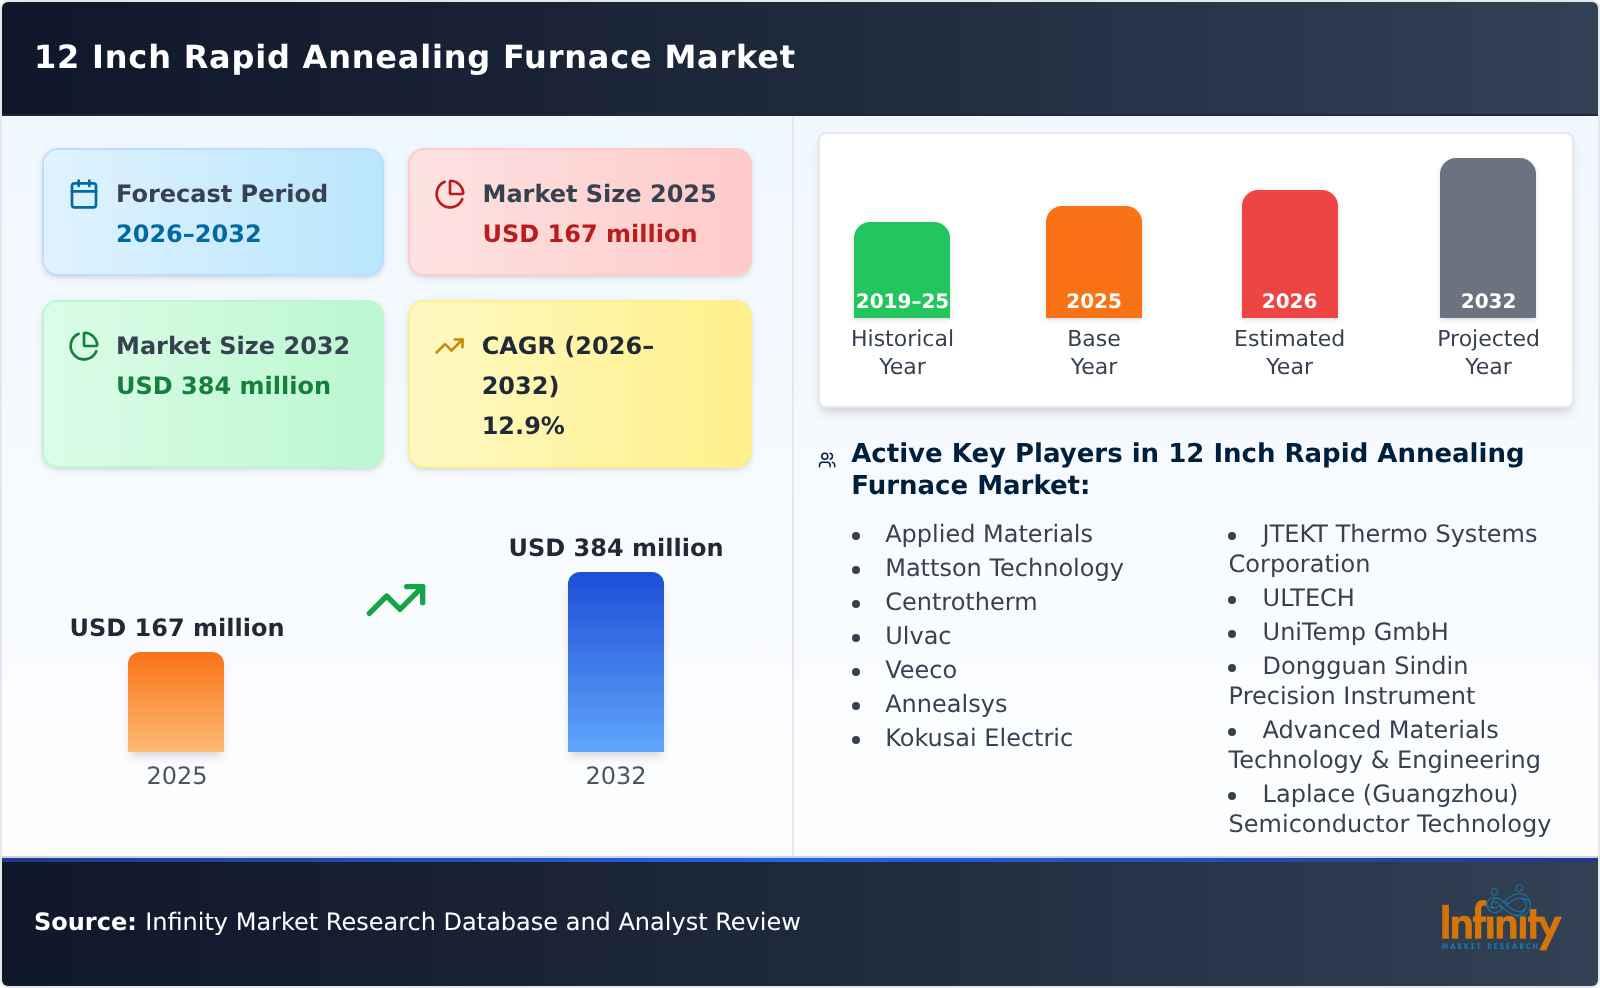Select UniTemp GmbH in the players list

[x=1355, y=632]
